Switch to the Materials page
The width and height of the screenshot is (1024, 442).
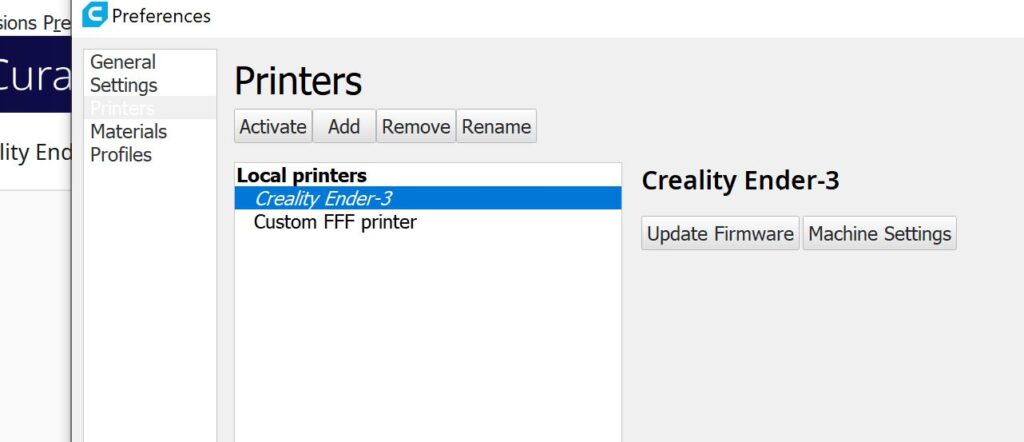coord(129,131)
